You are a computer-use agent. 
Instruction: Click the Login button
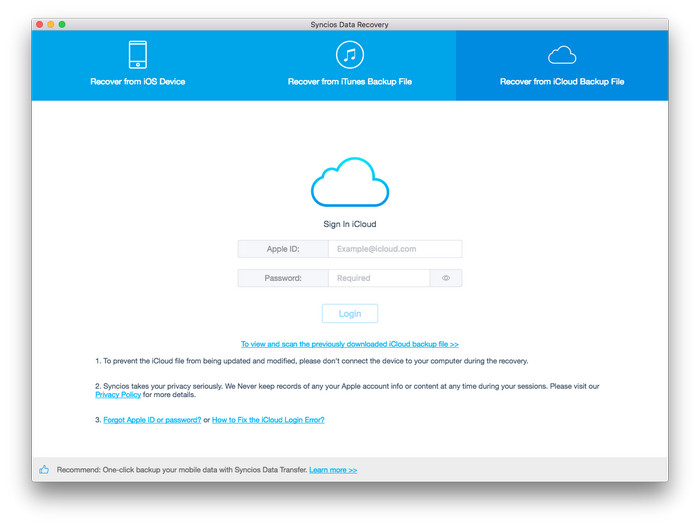[x=350, y=314]
